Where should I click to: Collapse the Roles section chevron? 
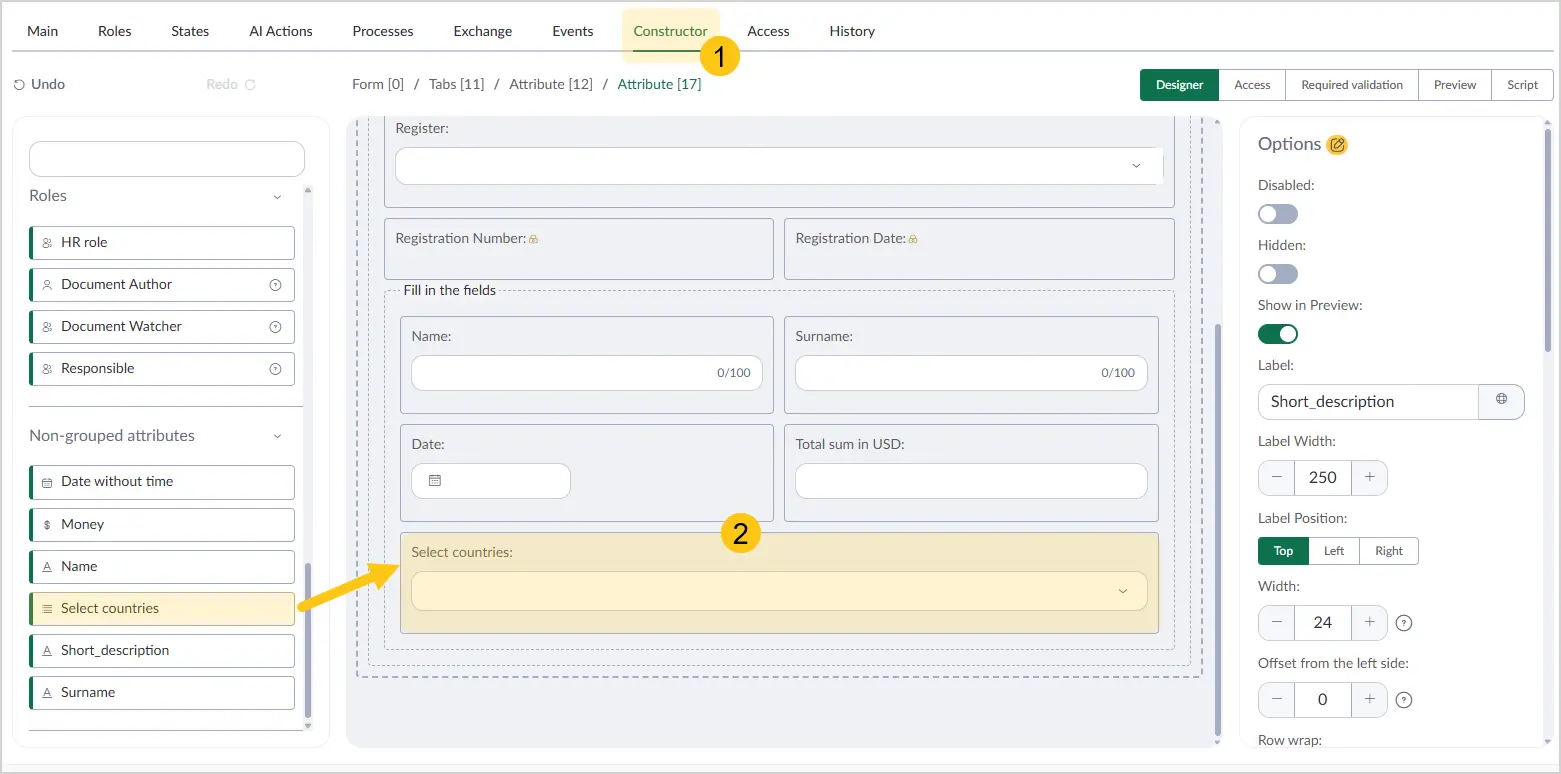tap(277, 197)
